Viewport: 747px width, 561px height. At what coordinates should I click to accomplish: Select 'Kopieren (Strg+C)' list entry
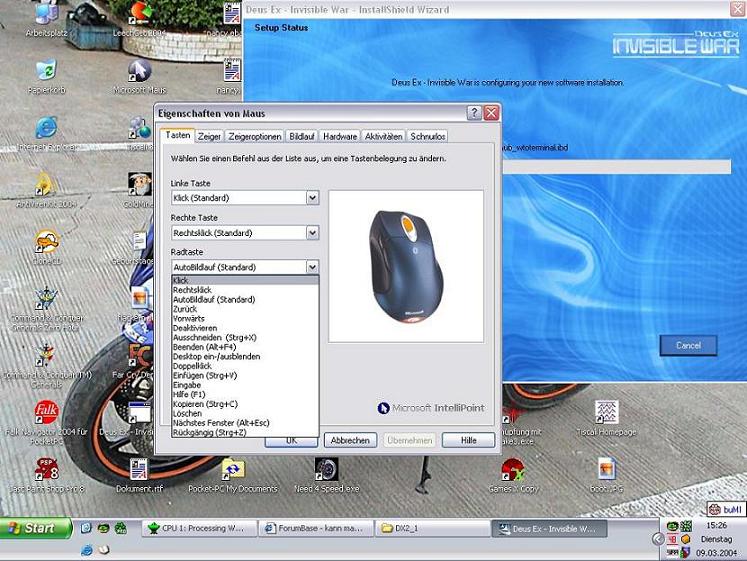(x=245, y=404)
